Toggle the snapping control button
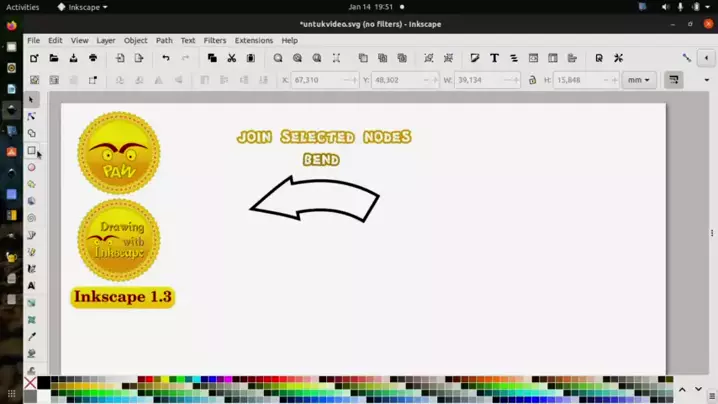This screenshot has height=404, width=718. tap(687, 58)
